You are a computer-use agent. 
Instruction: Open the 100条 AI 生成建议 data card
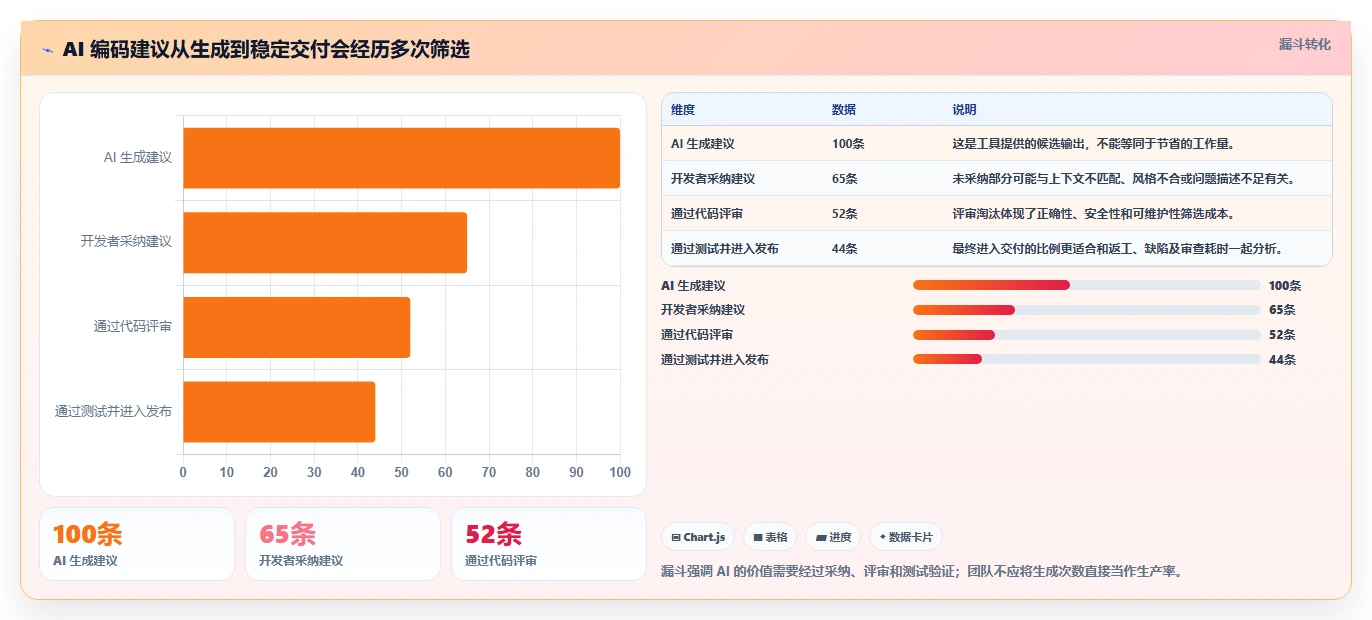pyautogui.click(x=137, y=544)
